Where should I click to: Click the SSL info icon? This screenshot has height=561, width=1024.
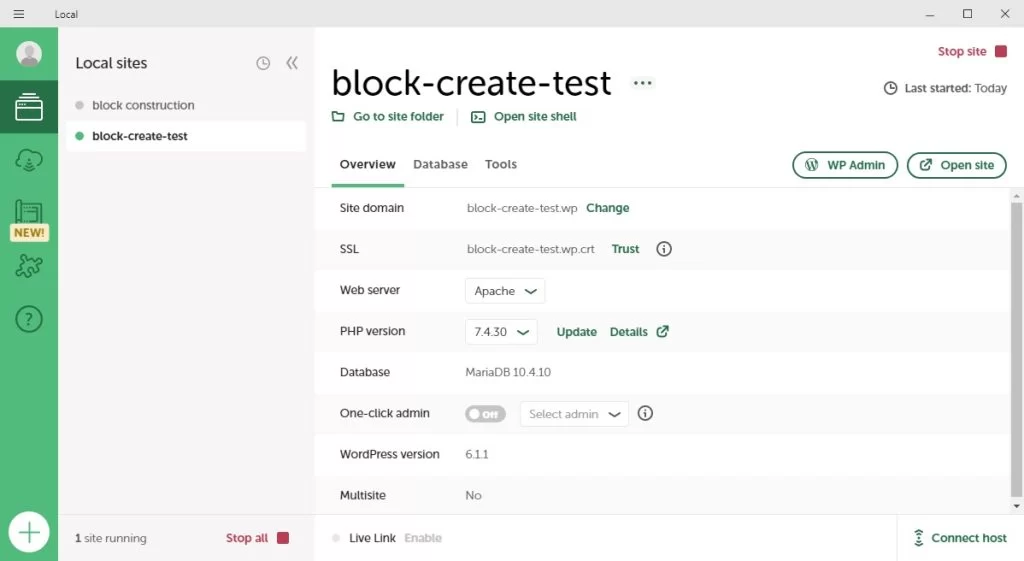click(664, 249)
